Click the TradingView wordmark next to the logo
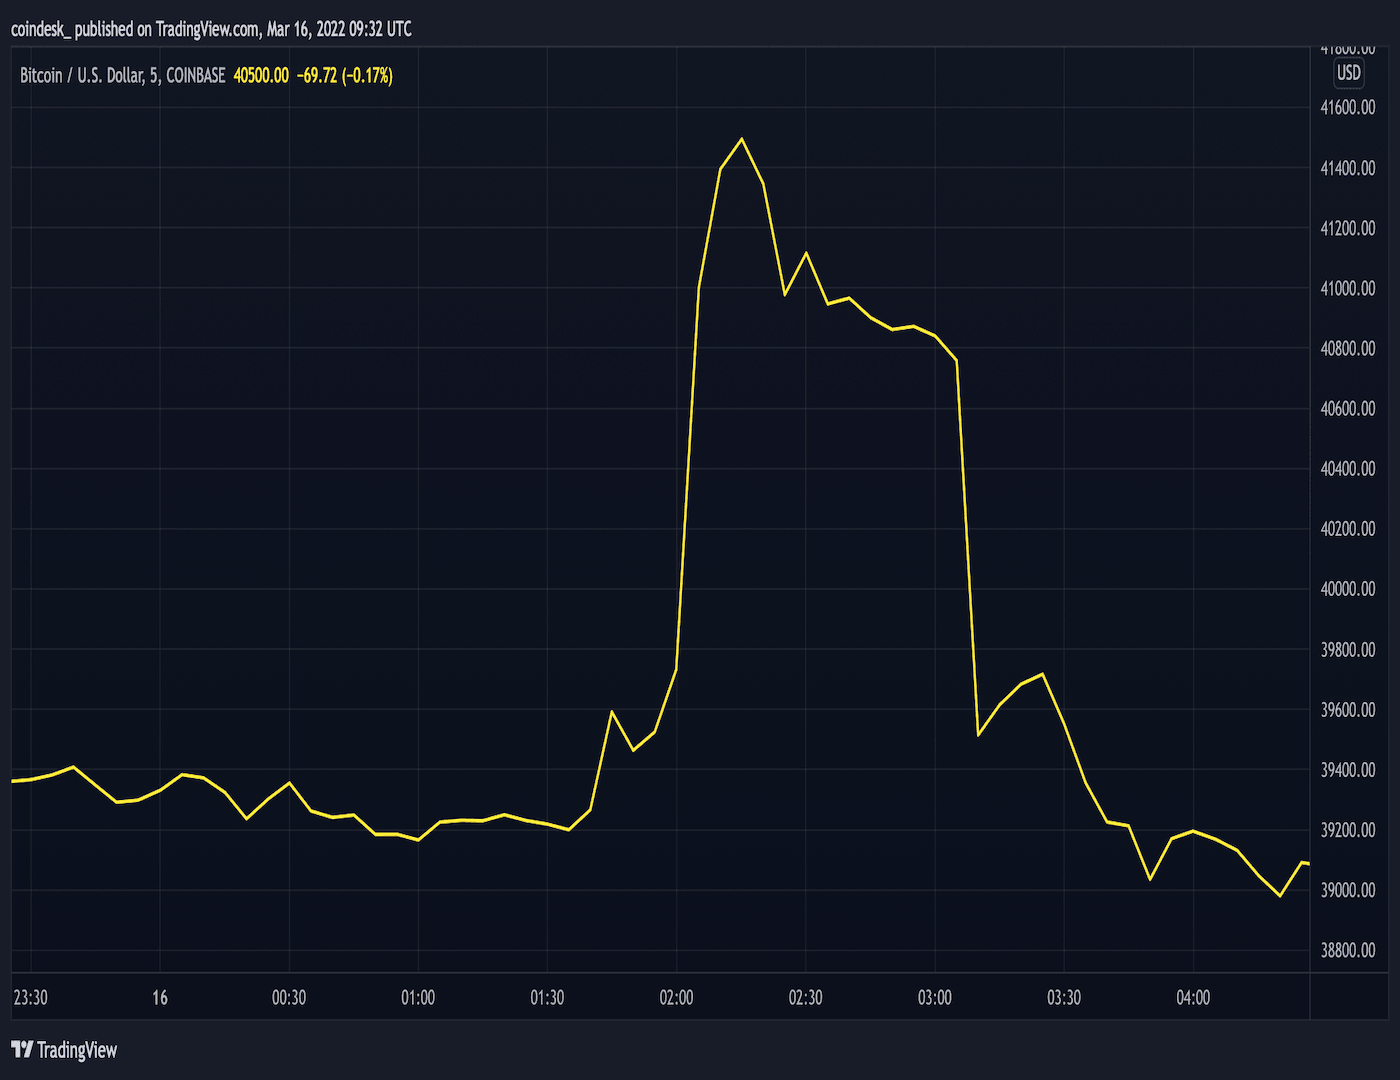 pos(76,1050)
